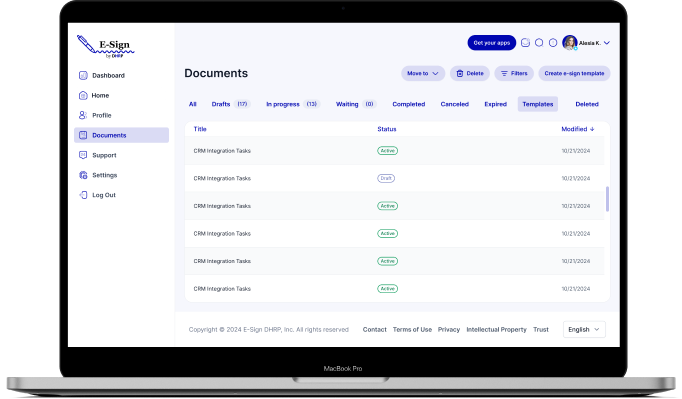This screenshot has height=399, width=682.
Task: Open the Expired tab
Action: point(495,104)
